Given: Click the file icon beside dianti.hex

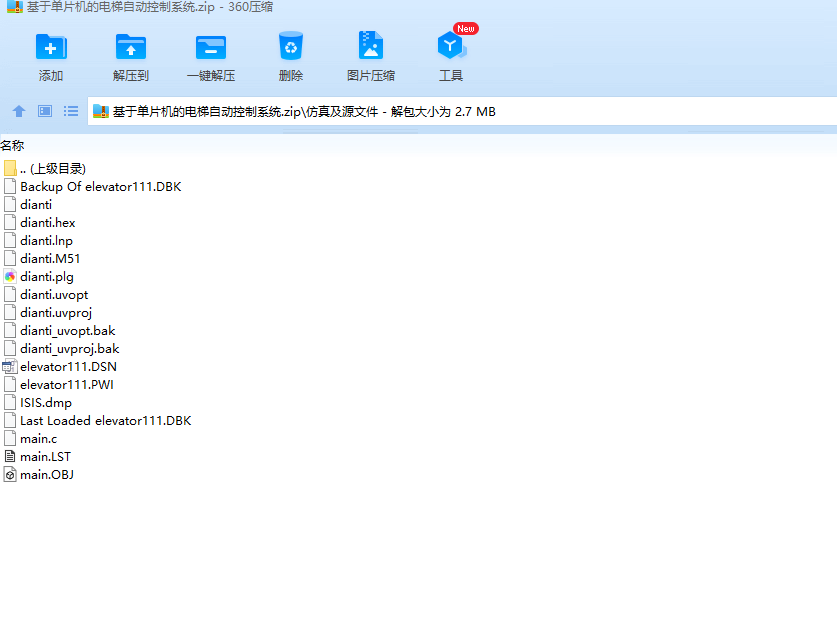Looking at the screenshot, I should click(10, 223).
